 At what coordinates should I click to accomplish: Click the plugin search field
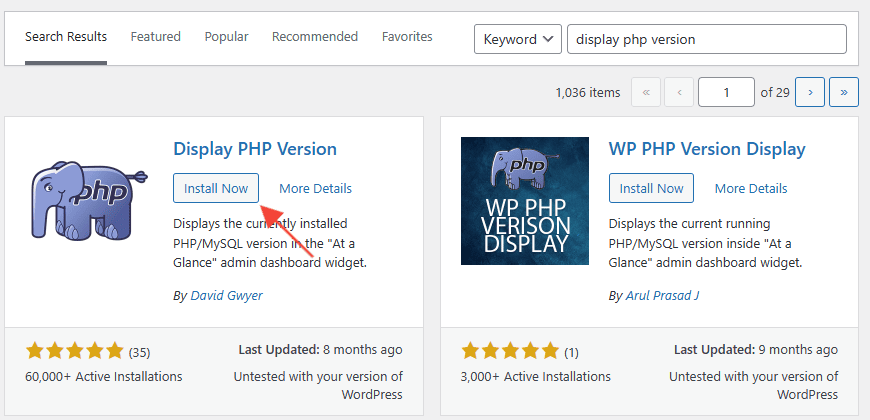[707, 39]
